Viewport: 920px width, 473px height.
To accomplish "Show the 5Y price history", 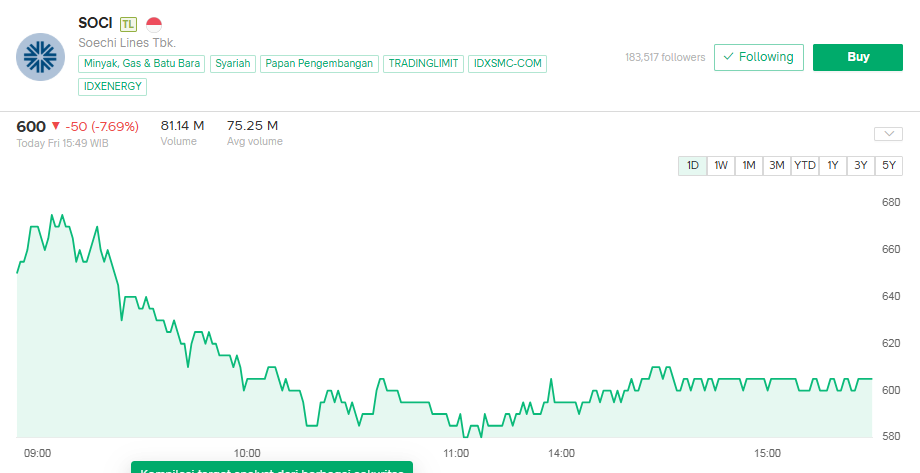I will click(888, 166).
